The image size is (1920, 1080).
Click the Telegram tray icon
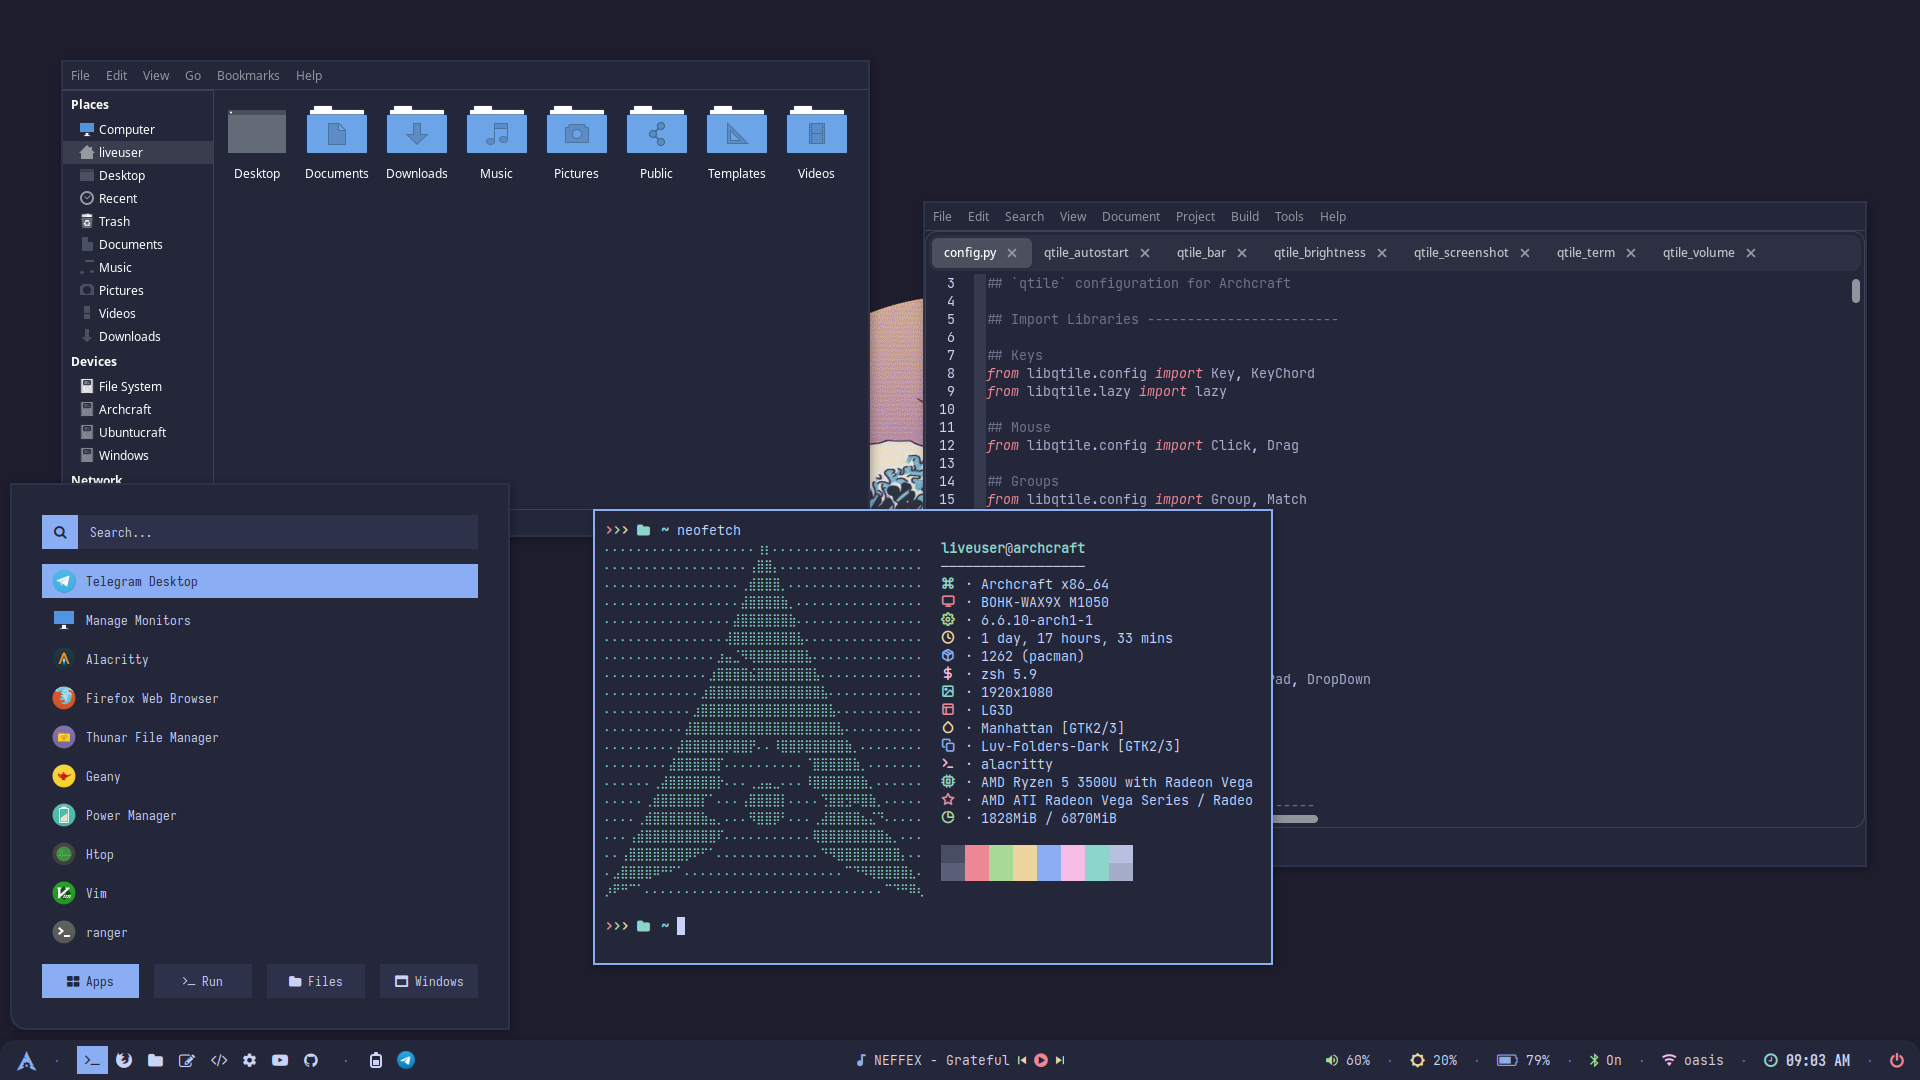coord(406,1060)
